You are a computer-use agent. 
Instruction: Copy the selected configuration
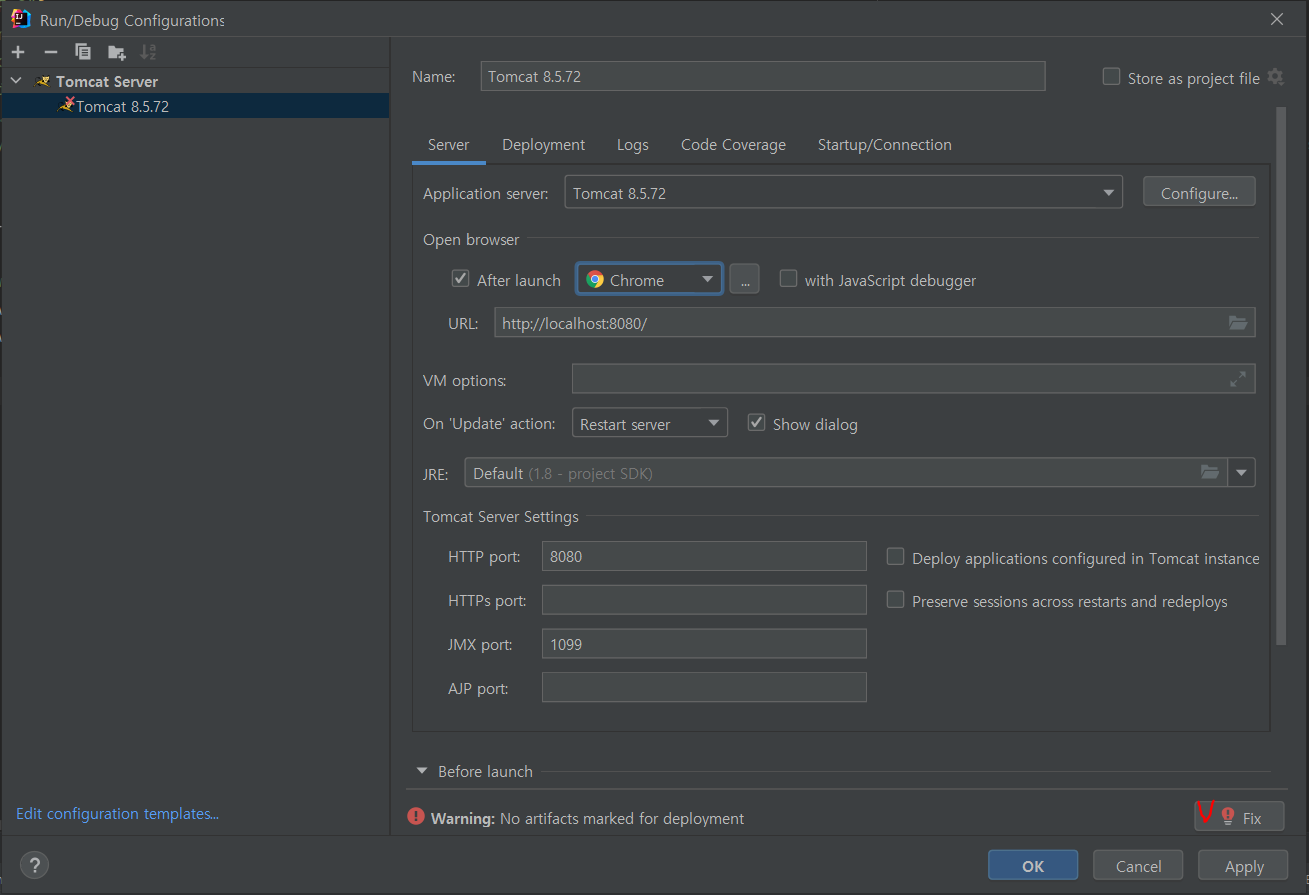pos(83,52)
